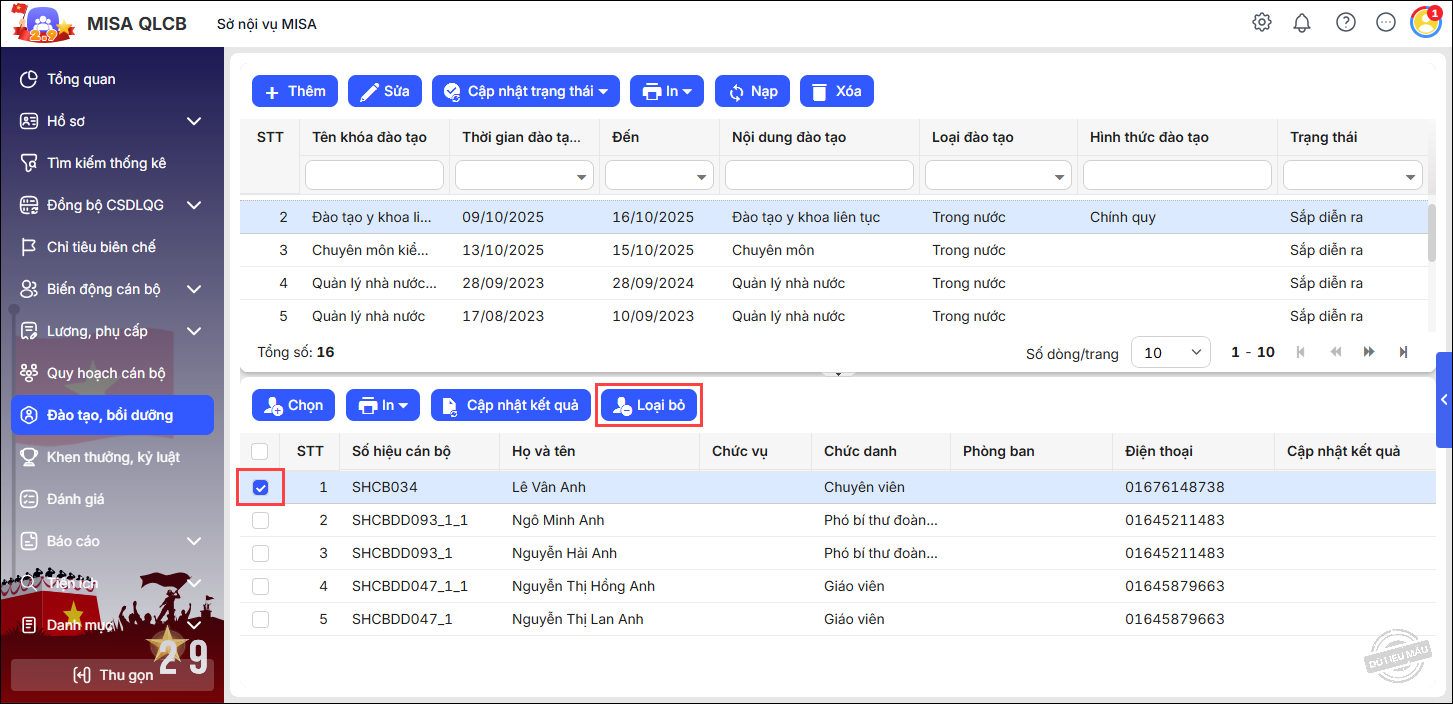Click the help question mark icon
This screenshot has height=704, width=1453.
1346,23
